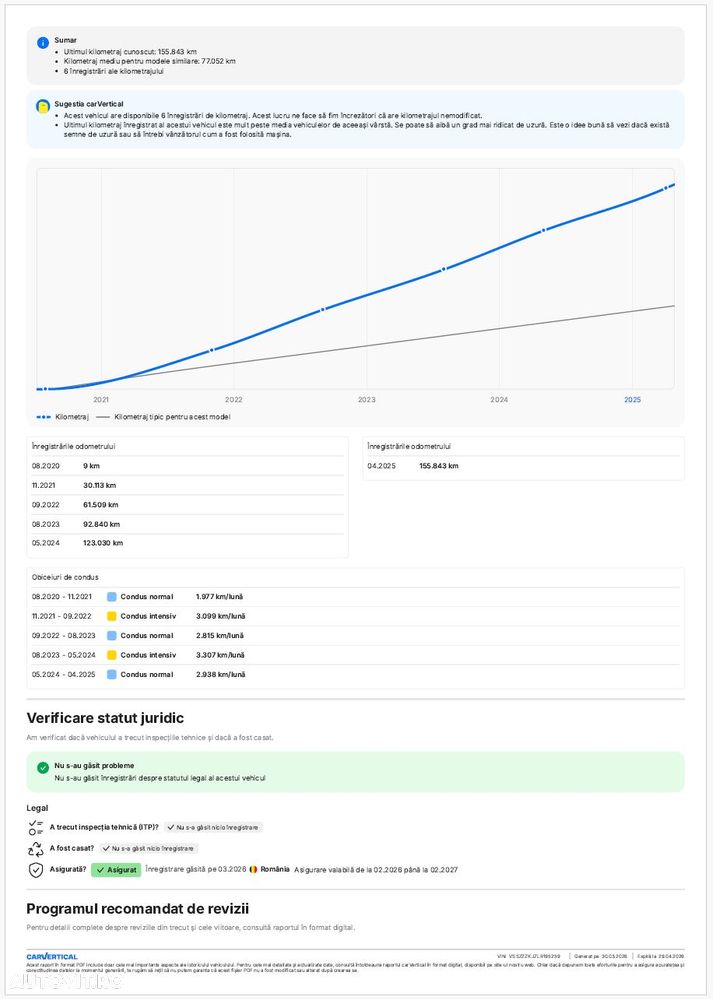Click the 'Legal' subsection label
The height and width of the screenshot is (999, 713).
pos(37,808)
